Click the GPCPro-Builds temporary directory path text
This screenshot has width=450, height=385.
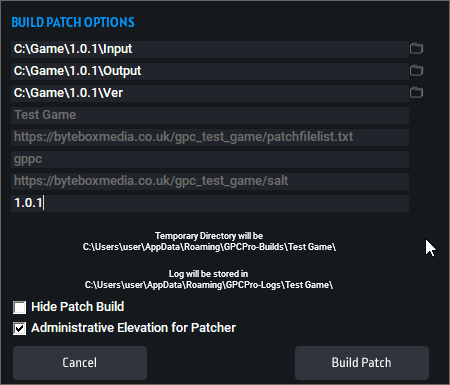tap(209, 247)
